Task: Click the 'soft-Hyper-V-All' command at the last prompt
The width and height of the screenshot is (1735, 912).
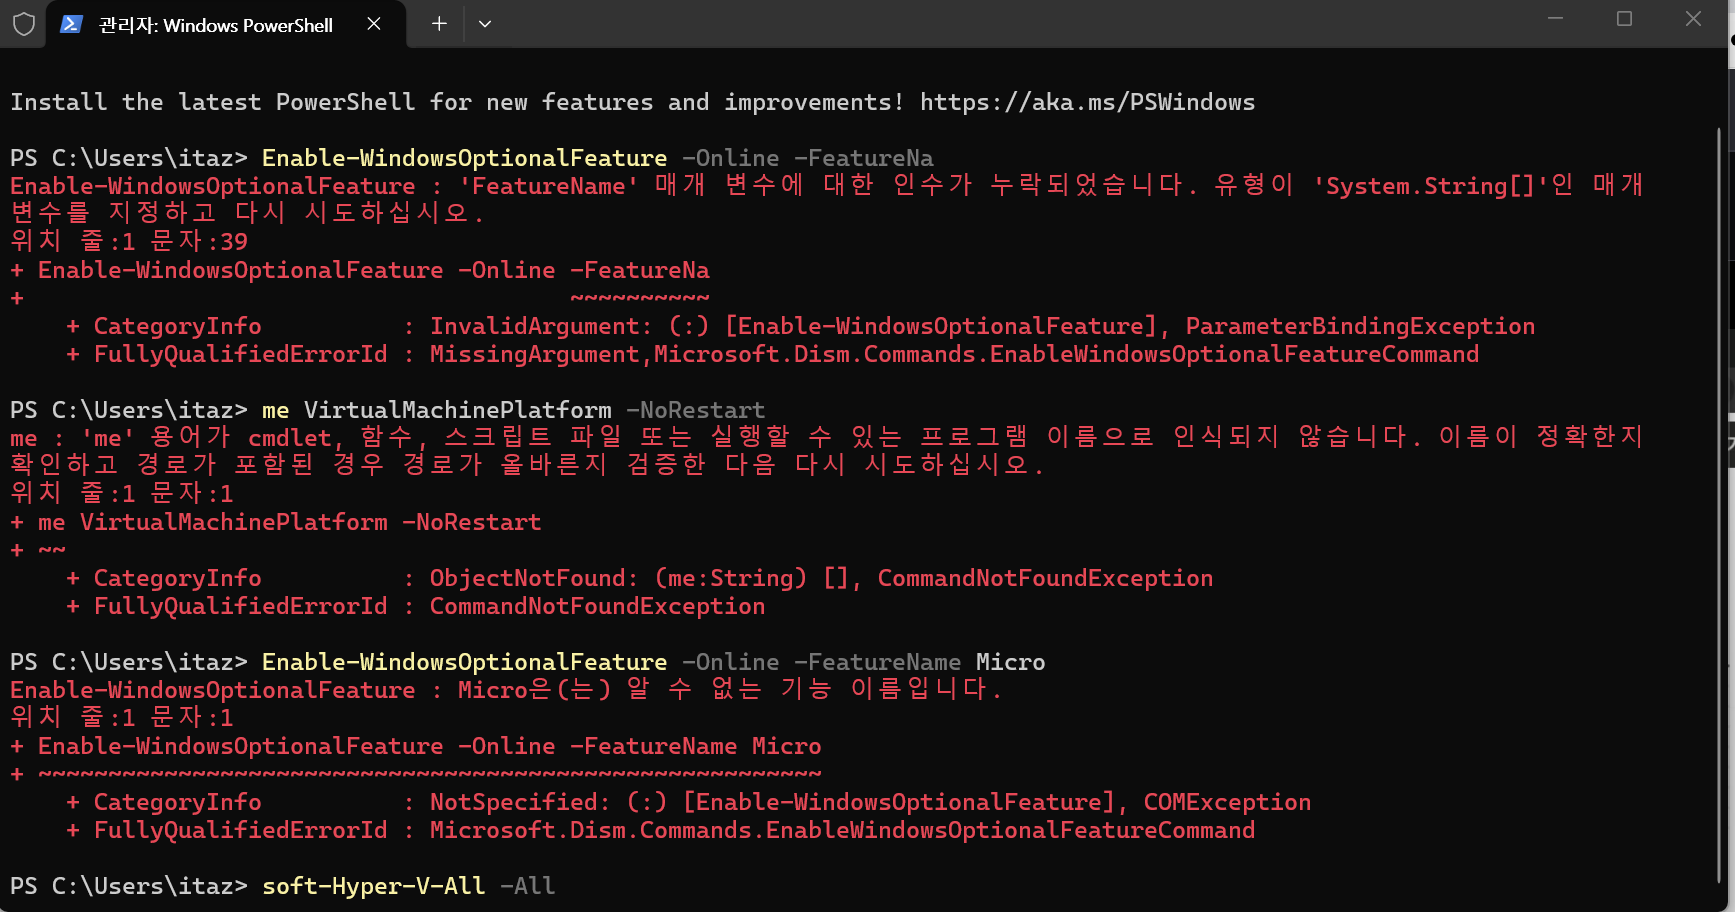Action: [x=374, y=886]
